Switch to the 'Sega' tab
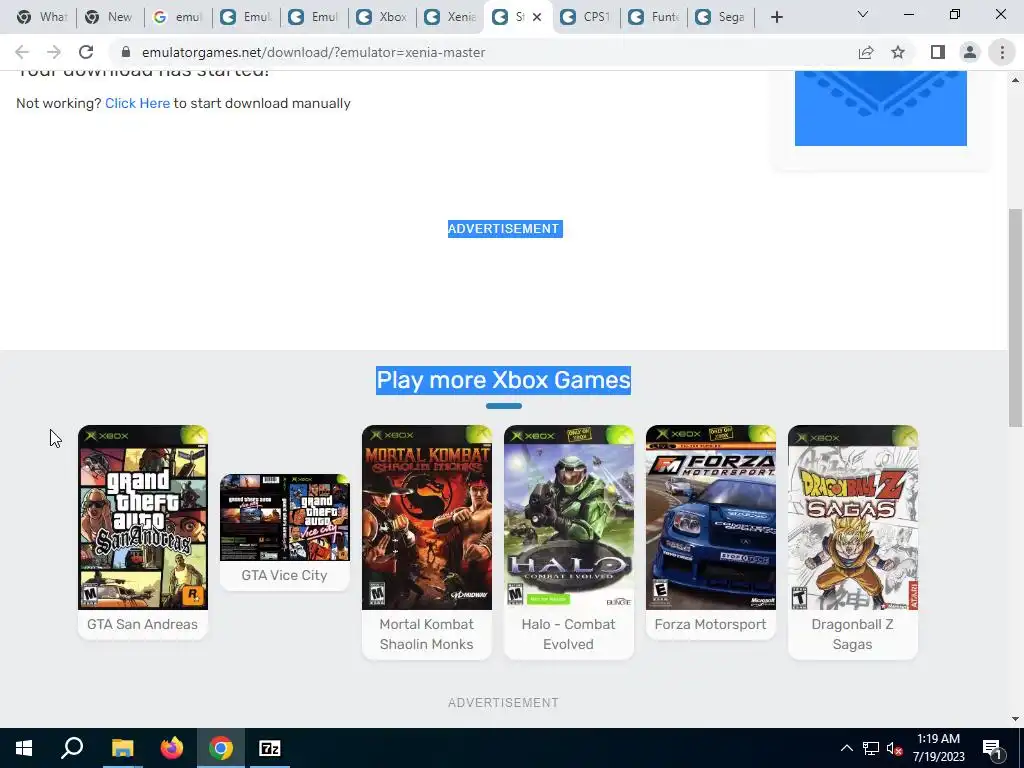This screenshot has width=1024, height=768. pos(720,17)
